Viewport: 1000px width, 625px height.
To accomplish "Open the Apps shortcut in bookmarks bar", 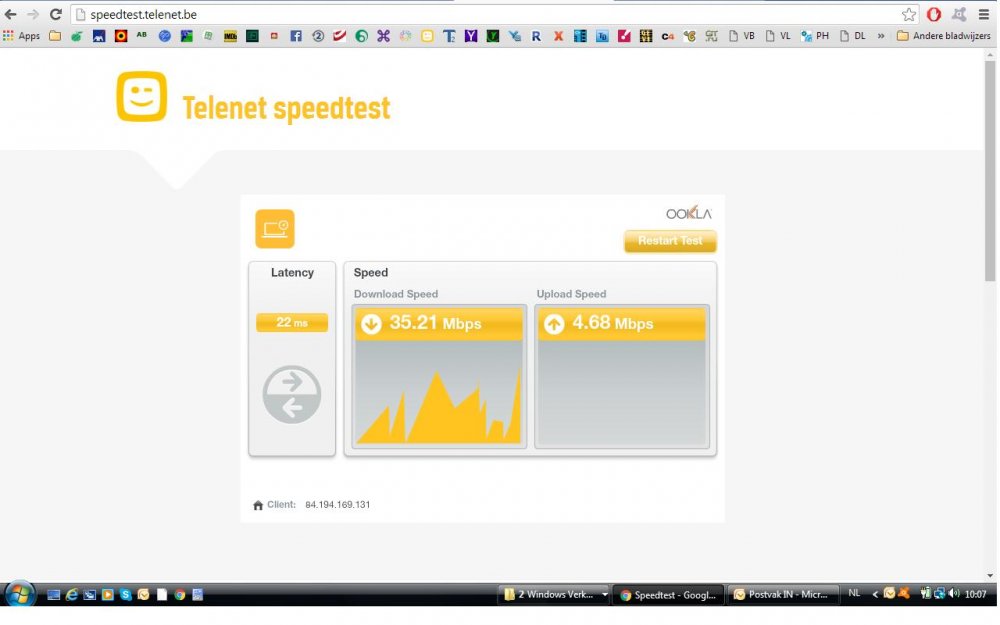I will (21, 36).
